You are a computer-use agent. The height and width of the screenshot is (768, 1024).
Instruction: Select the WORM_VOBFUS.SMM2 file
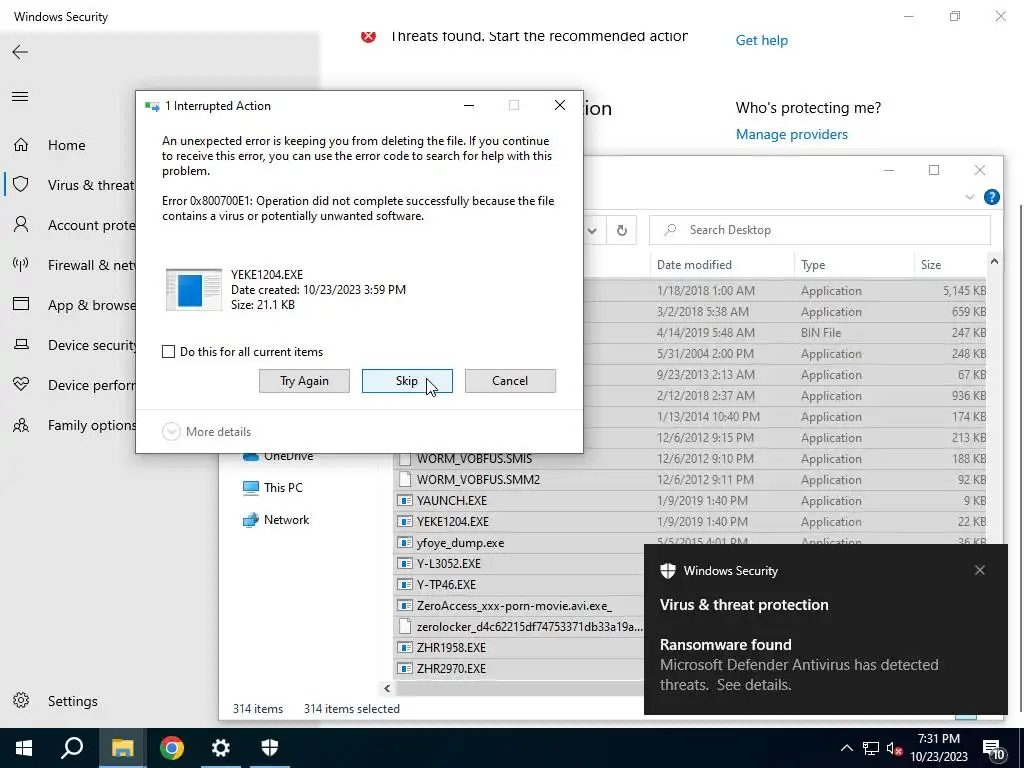[x=478, y=480]
